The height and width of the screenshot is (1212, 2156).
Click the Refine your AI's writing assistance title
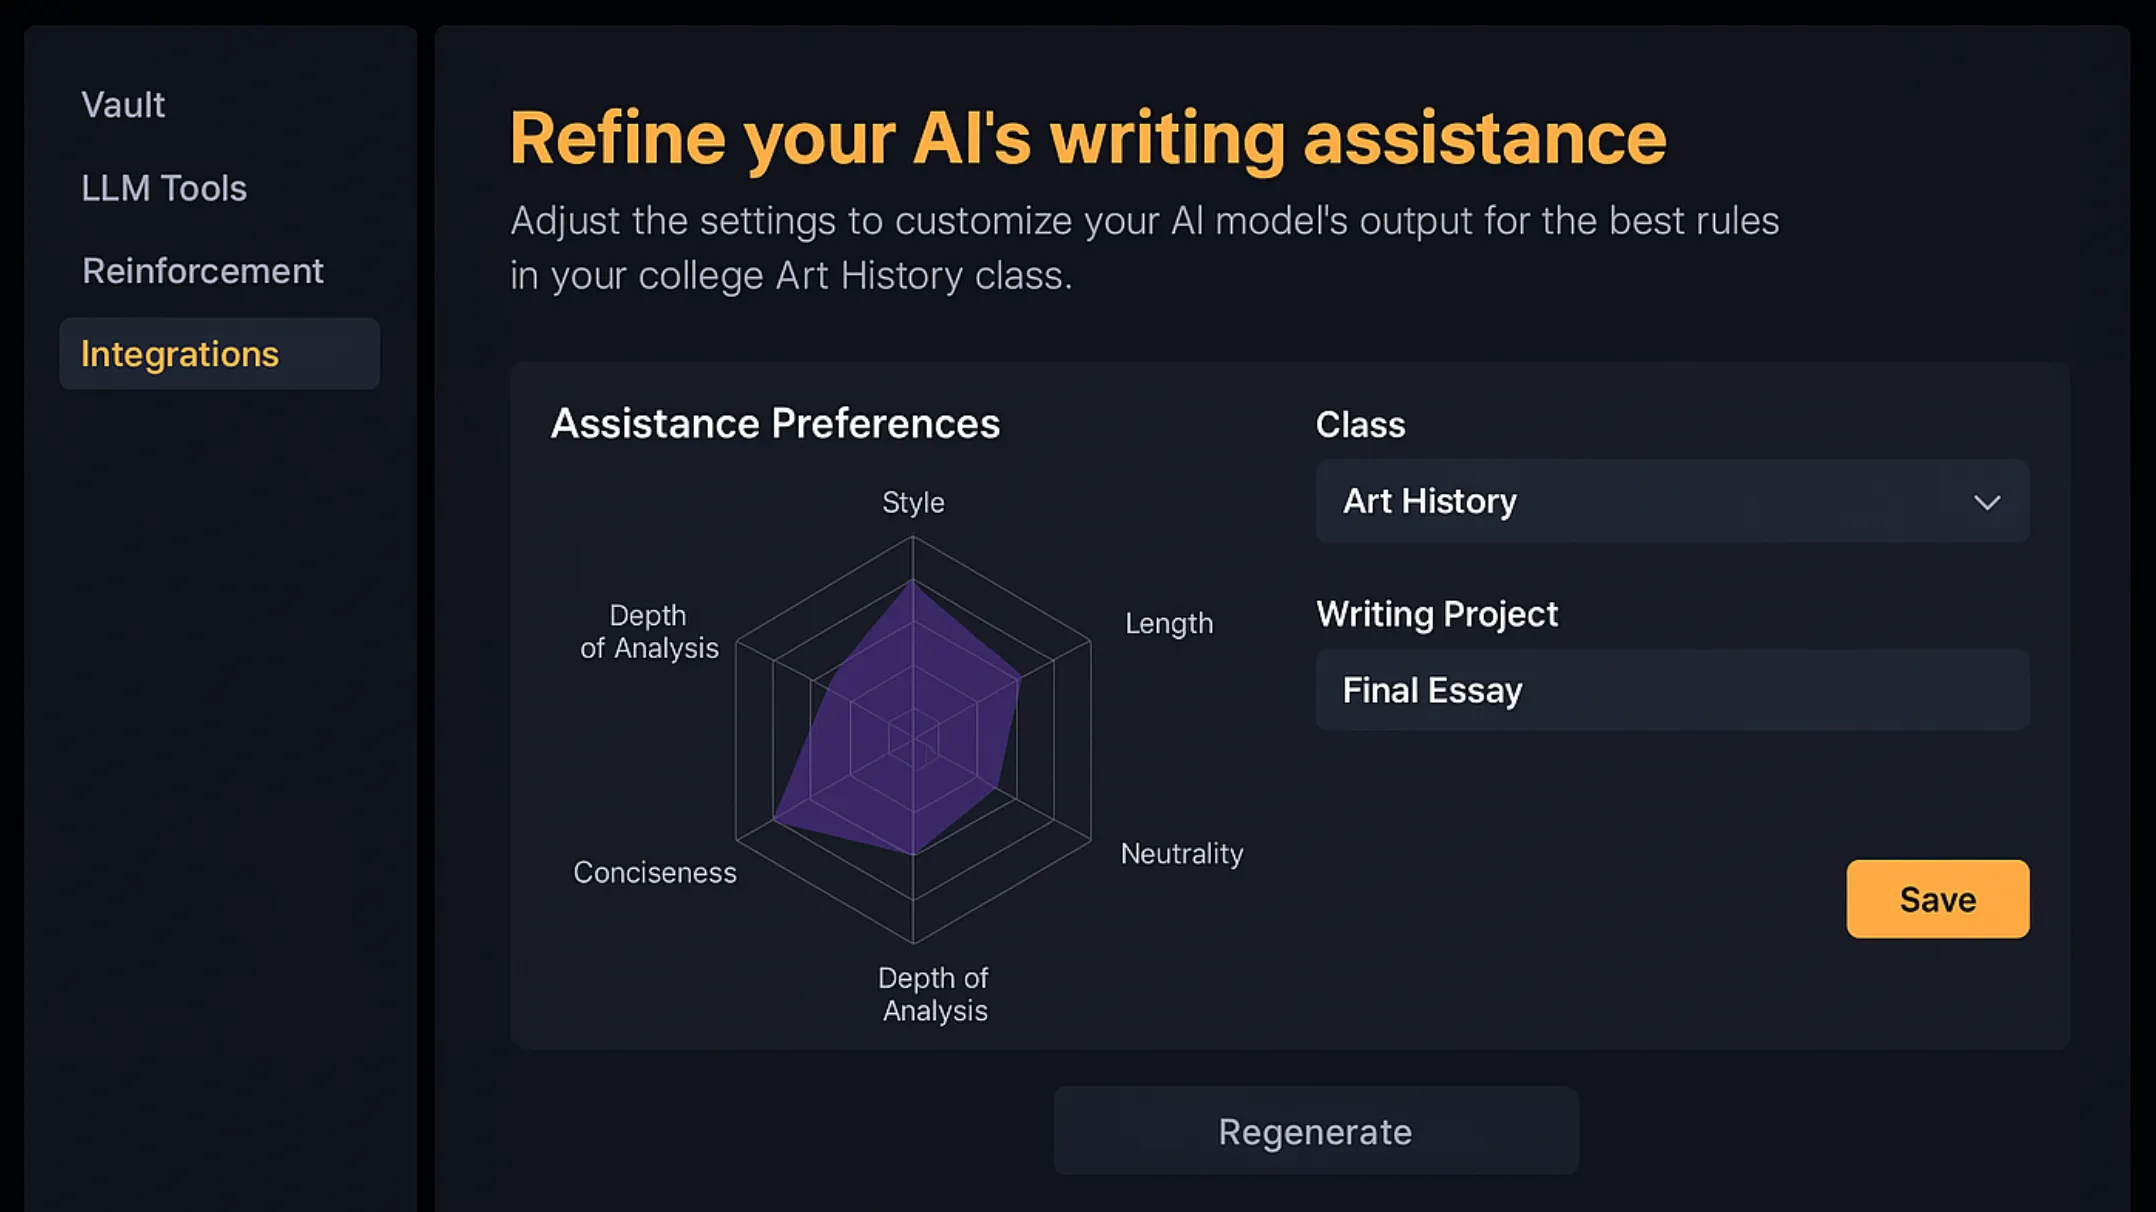[1088, 138]
